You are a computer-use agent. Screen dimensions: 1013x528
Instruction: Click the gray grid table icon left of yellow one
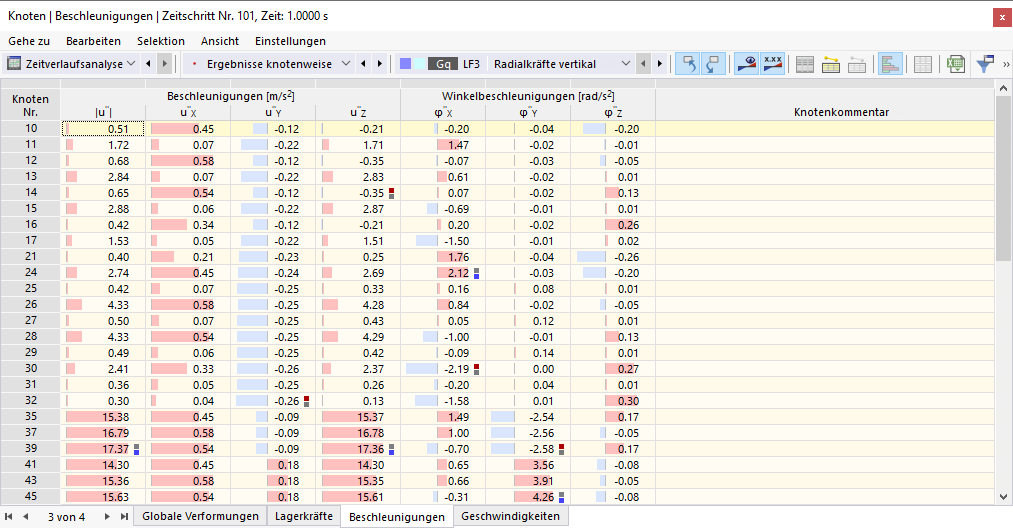(804, 64)
